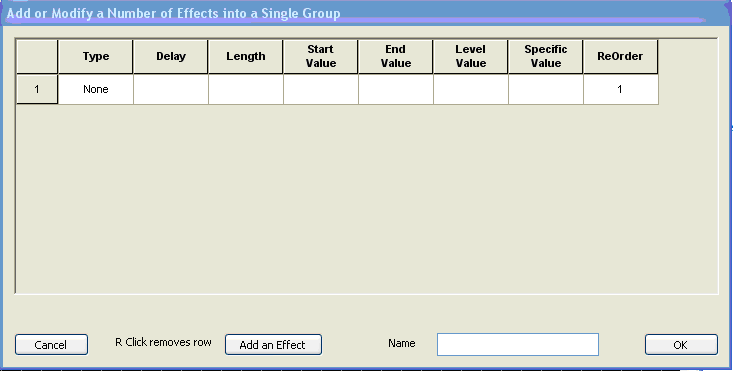
Task: Select the Type cell showing None
Action: point(96,89)
